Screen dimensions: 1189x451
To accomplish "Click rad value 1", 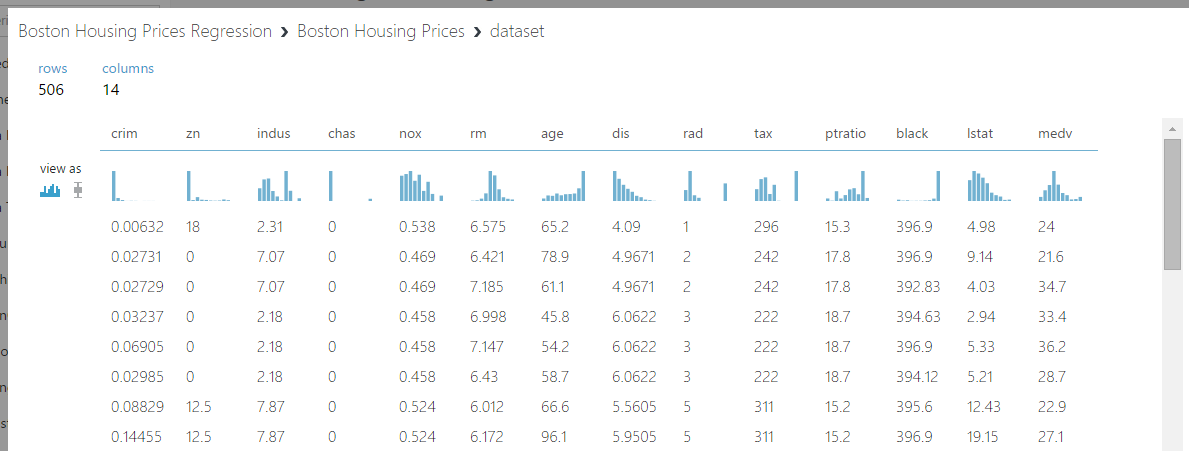I will point(686,227).
